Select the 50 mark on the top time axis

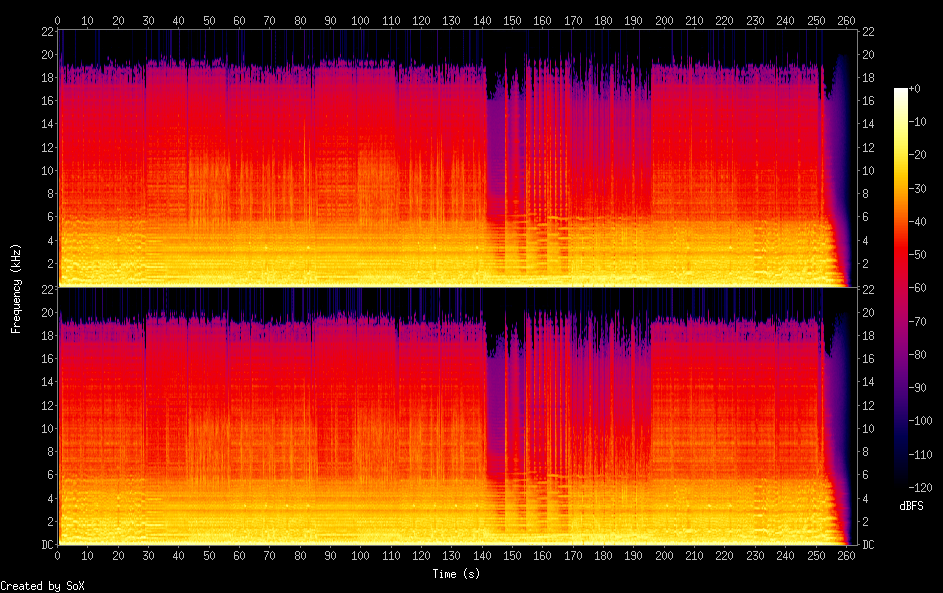[209, 20]
